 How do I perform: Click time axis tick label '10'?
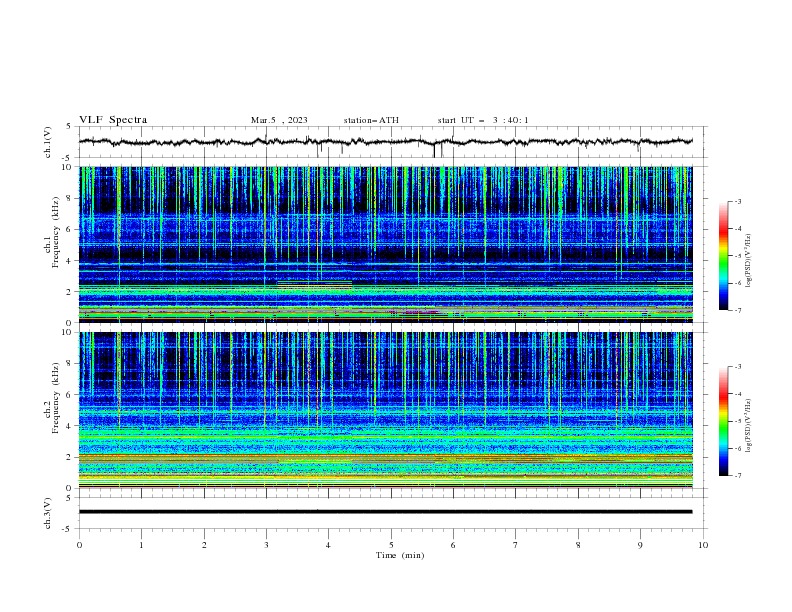[703, 545]
